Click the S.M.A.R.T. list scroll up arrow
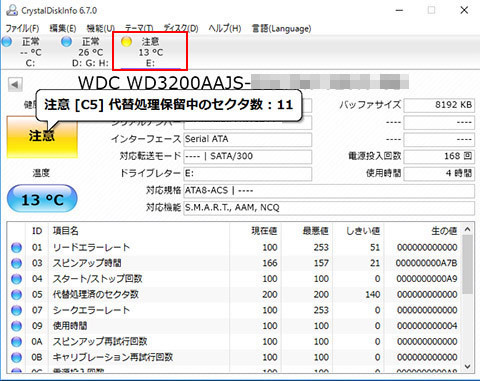480x381 pixels. 467,229
